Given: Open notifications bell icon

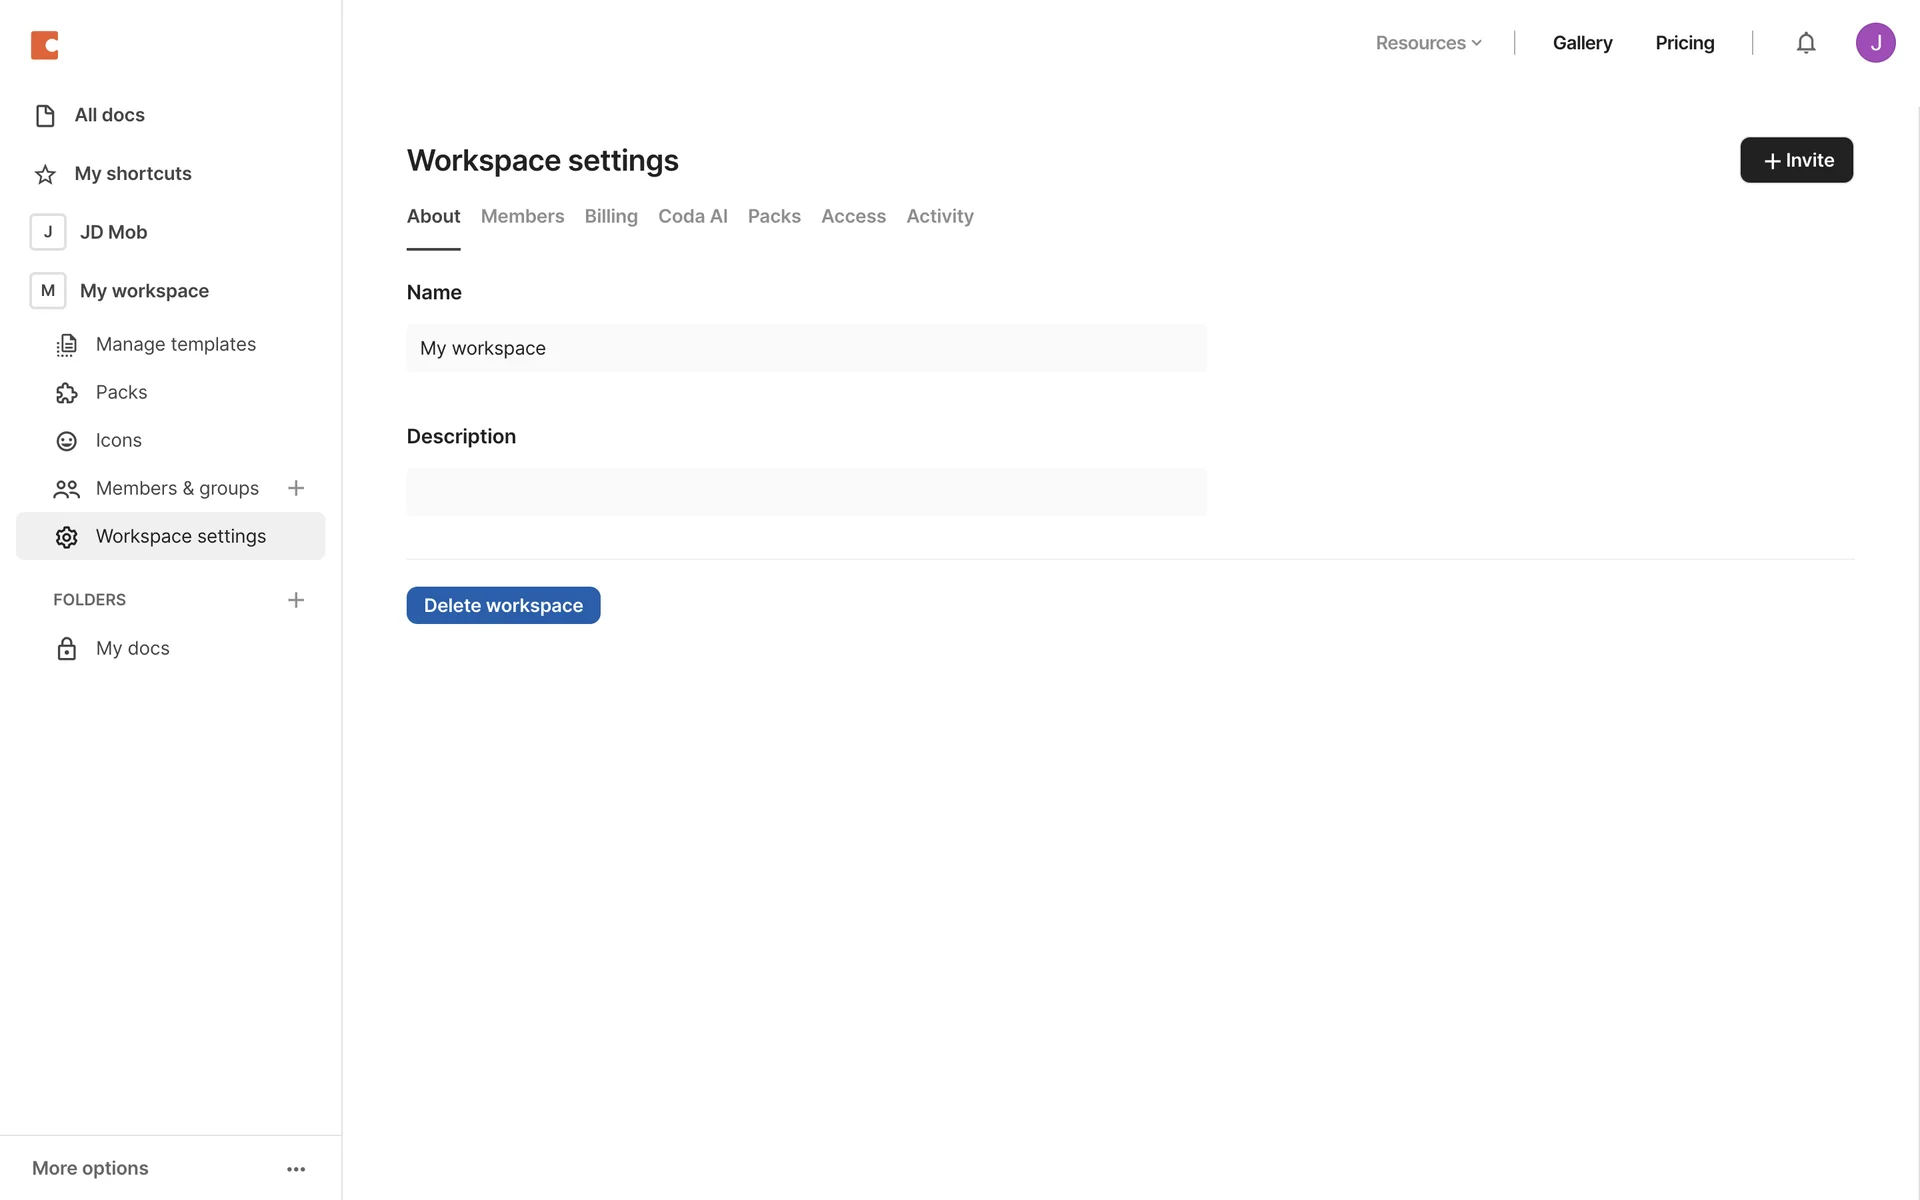Looking at the screenshot, I should (x=1805, y=43).
